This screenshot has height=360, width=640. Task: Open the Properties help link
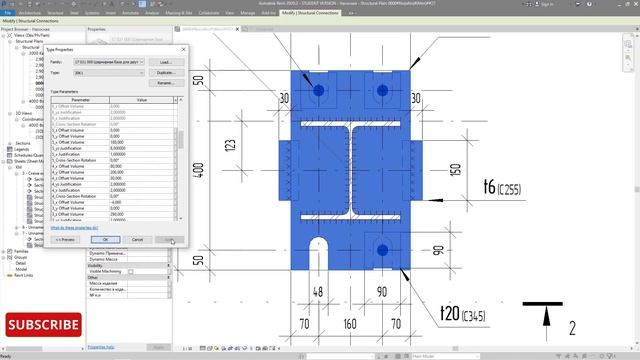(101, 347)
